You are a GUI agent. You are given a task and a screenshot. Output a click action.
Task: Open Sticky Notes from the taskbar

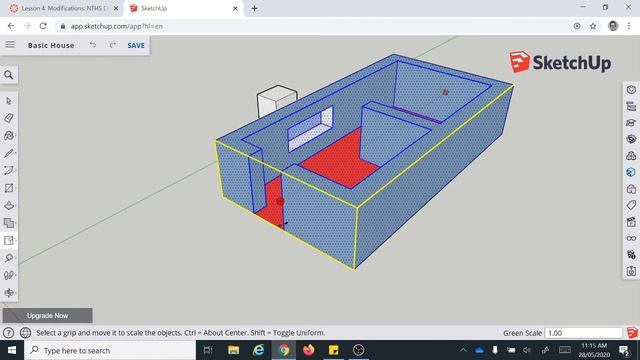[x=333, y=350]
